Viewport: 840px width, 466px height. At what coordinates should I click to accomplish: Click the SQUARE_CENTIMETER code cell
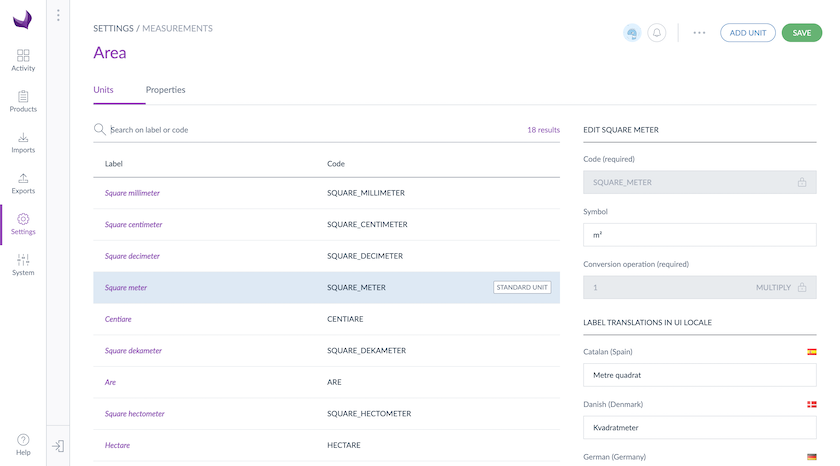(x=367, y=224)
